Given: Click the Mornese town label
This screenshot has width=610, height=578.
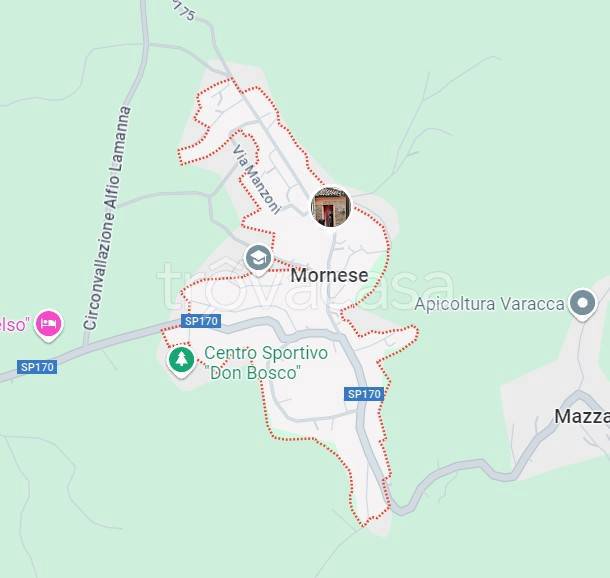Looking at the screenshot, I should 329,275.
